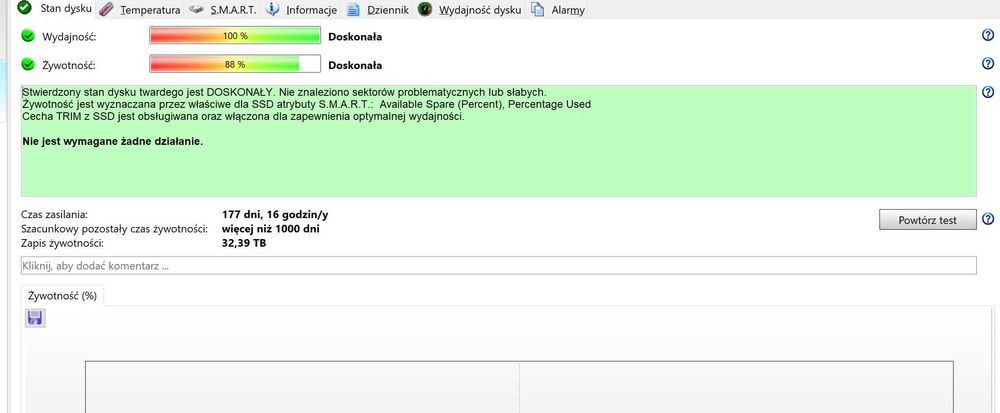1000x413 pixels.
Task: Click the lifetime chart plot area
Action: (519, 387)
